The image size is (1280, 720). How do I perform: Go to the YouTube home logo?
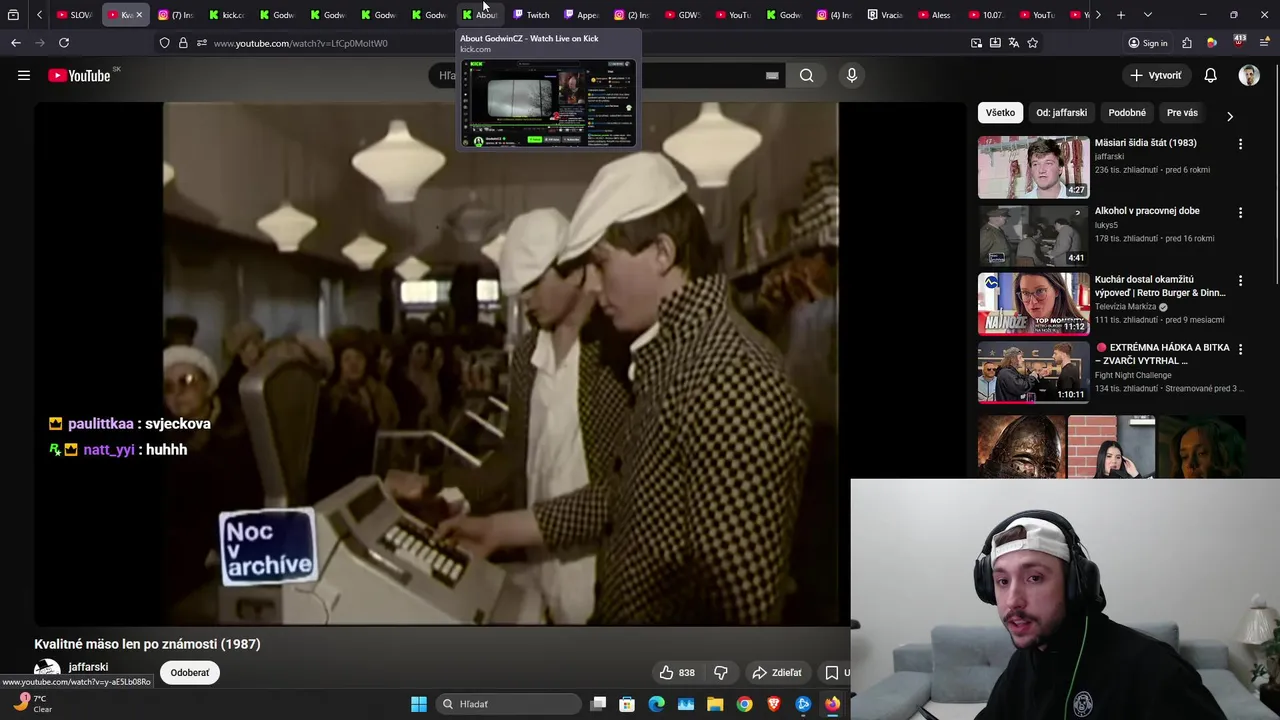click(x=79, y=75)
